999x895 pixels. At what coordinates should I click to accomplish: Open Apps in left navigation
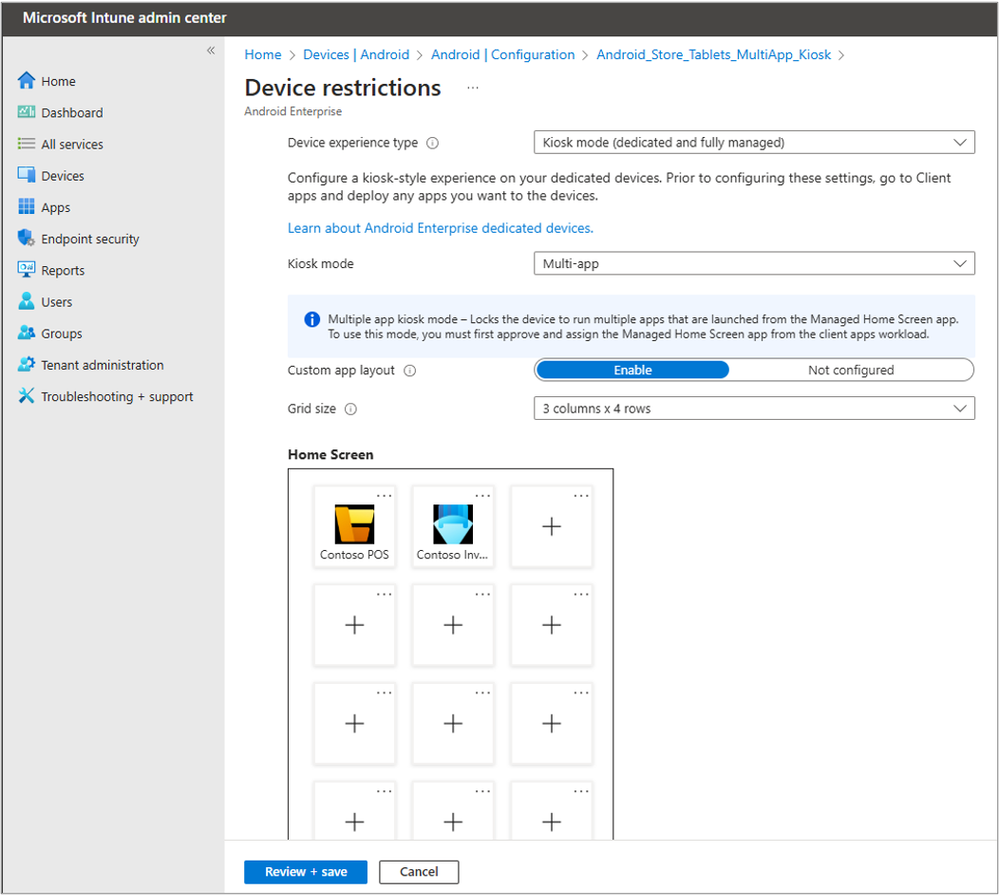click(55, 208)
